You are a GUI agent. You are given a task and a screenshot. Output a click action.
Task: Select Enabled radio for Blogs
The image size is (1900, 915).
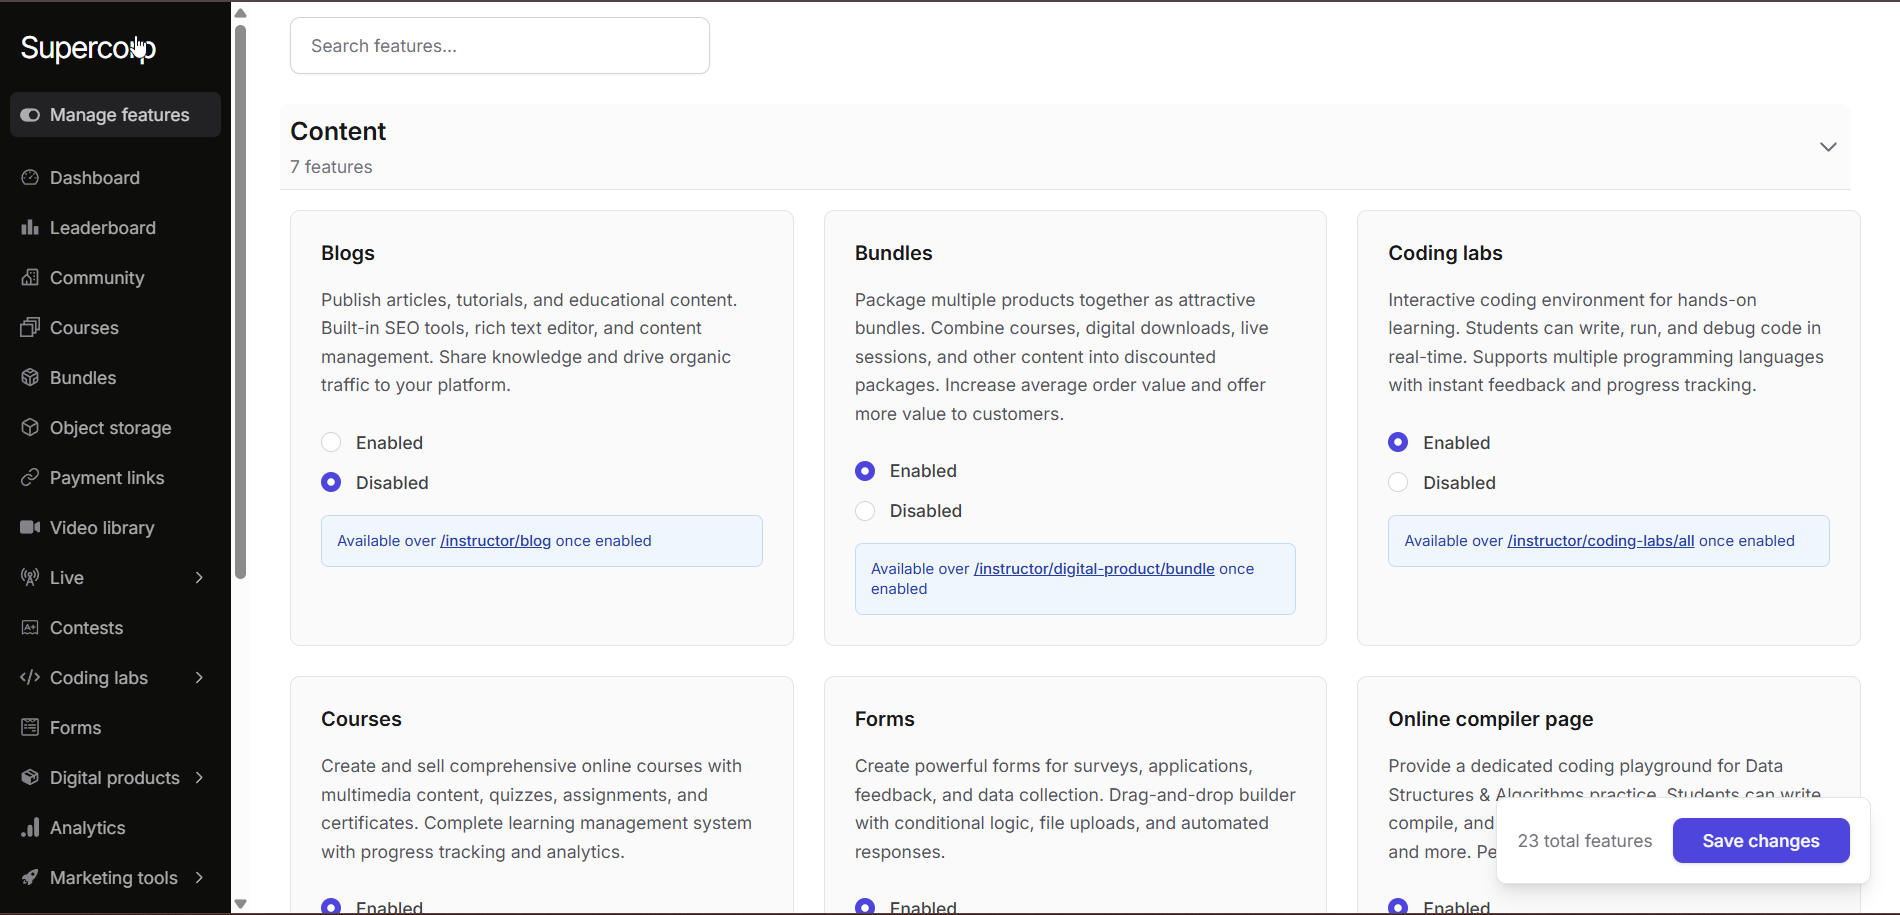coord(331,443)
